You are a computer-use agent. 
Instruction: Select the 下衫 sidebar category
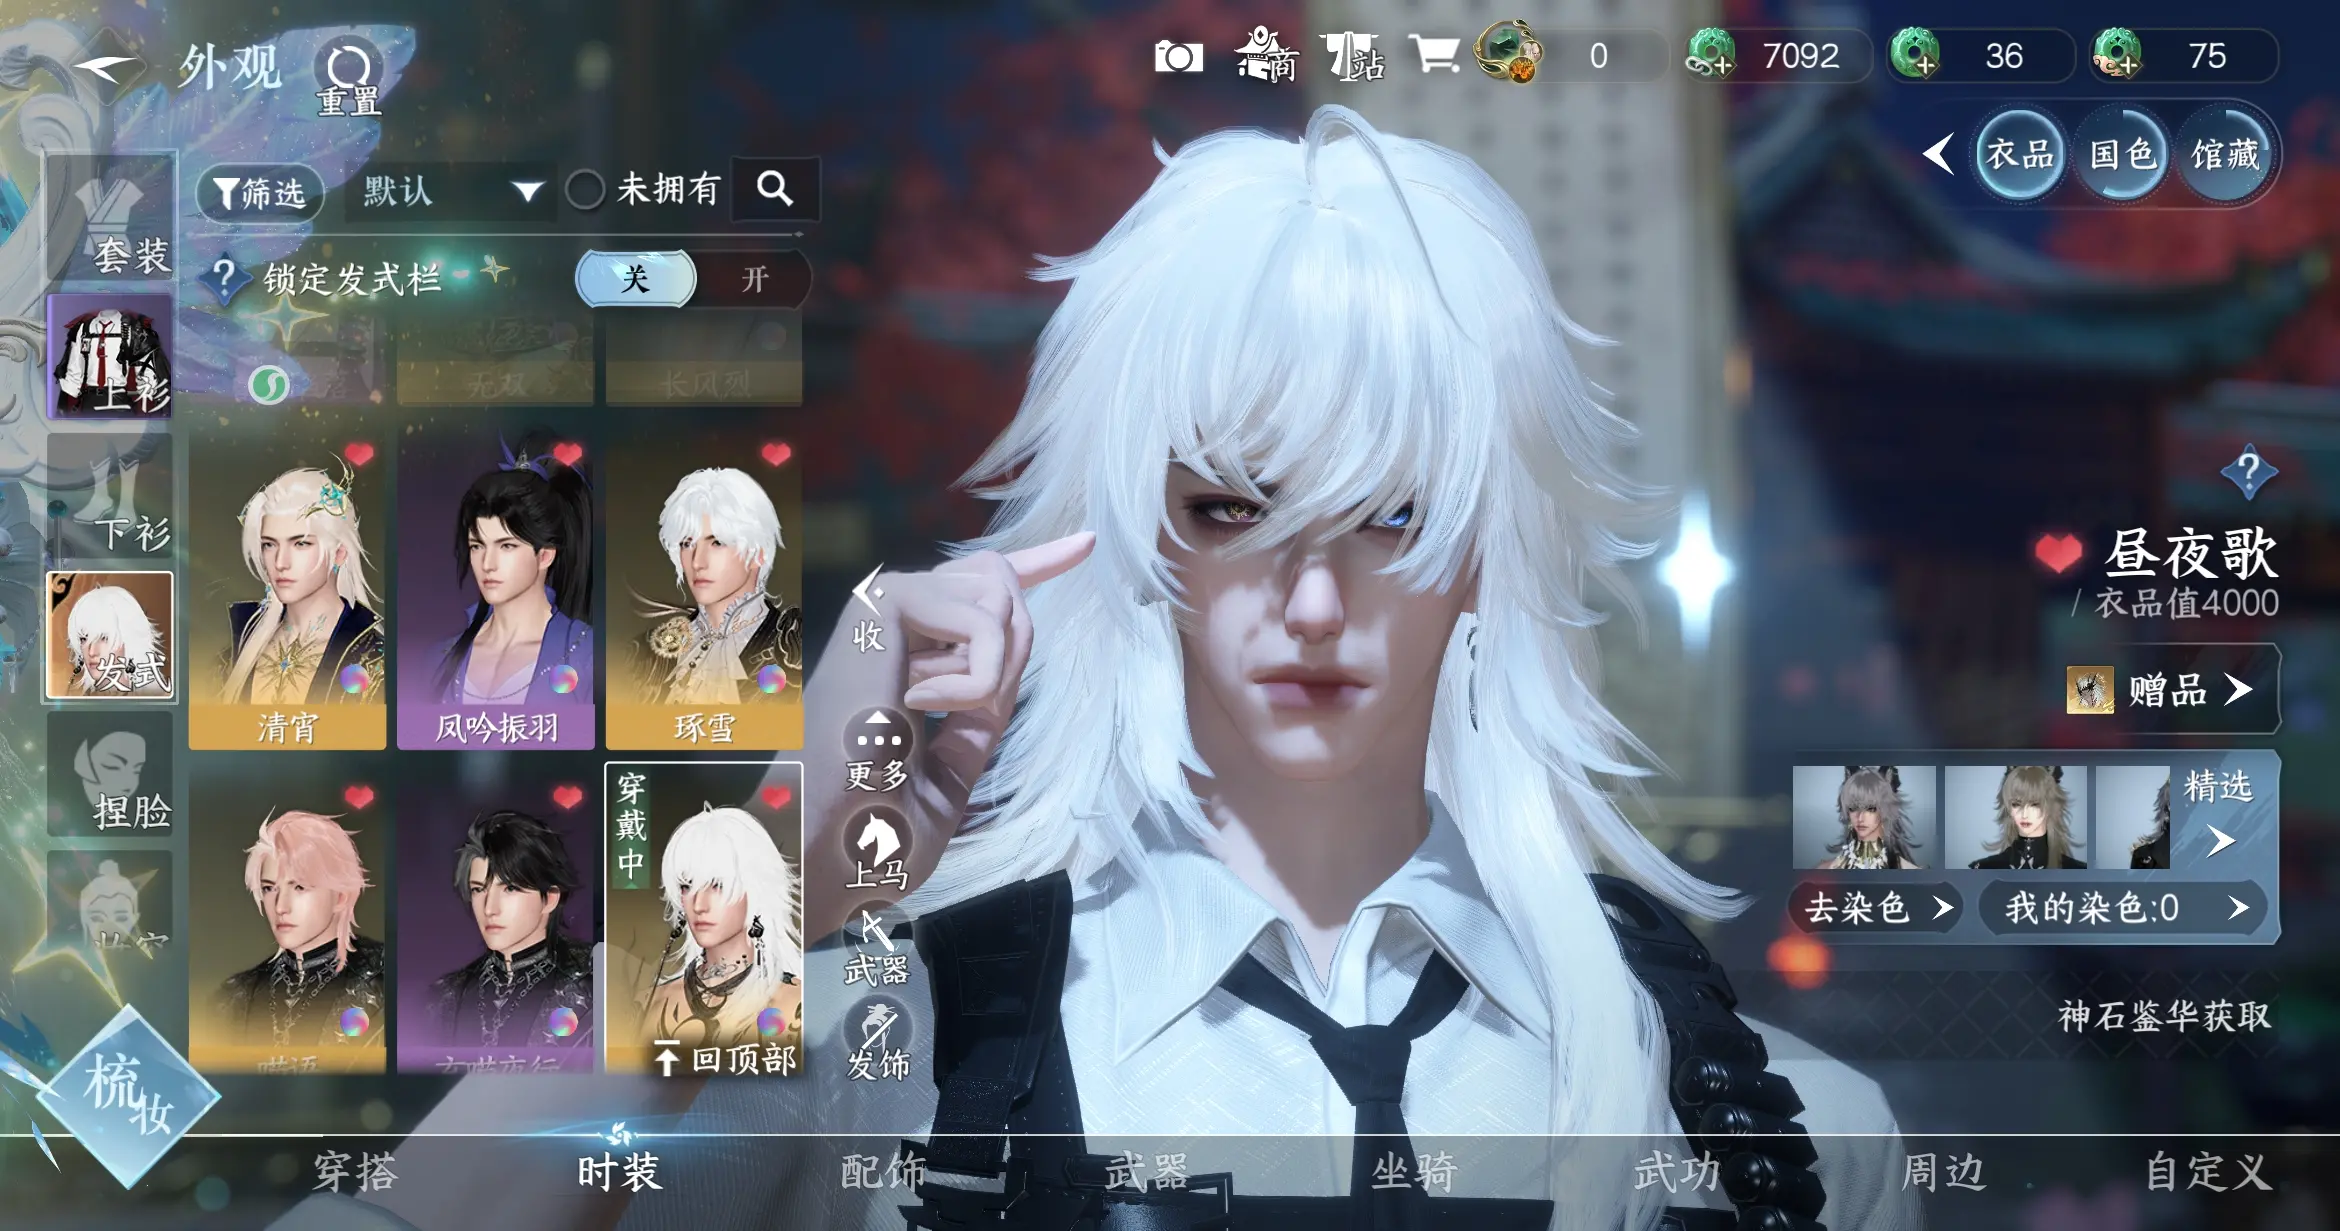click(110, 497)
